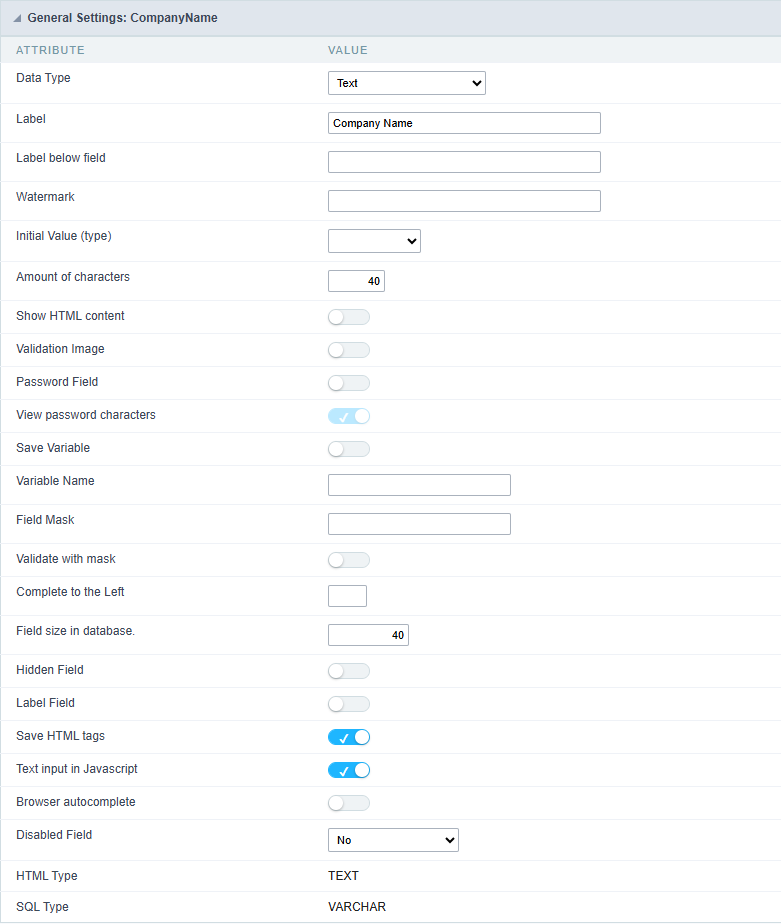This screenshot has height=924, width=781.
Task: Turn off Text input in Javascript
Action: [349, 770]
